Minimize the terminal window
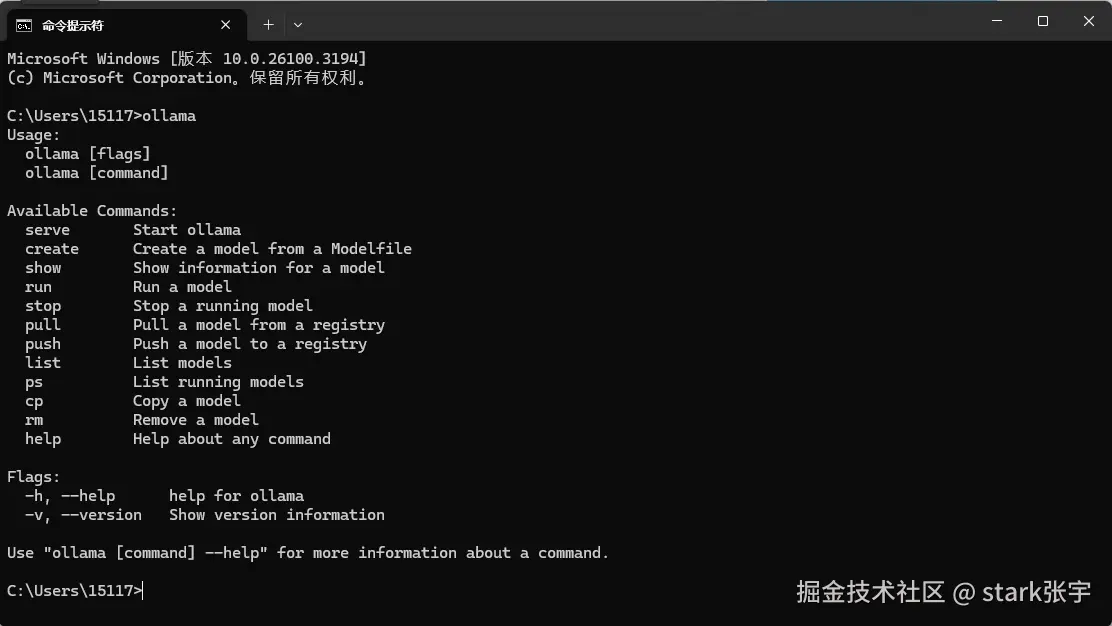 coord(996,21)
